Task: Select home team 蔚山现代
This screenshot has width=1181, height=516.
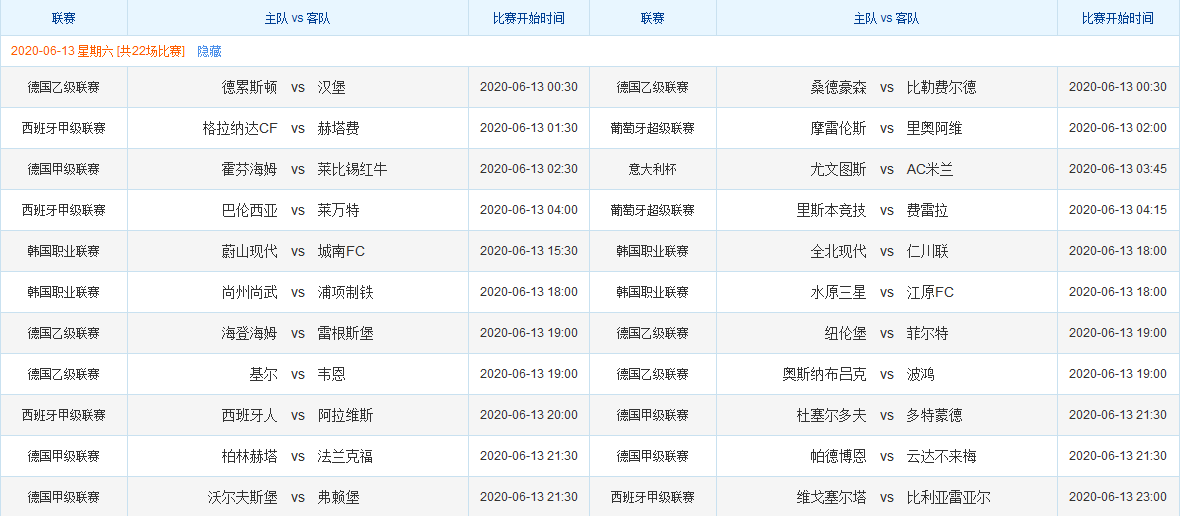Action: pyautogui.click(x=249, y=251)
